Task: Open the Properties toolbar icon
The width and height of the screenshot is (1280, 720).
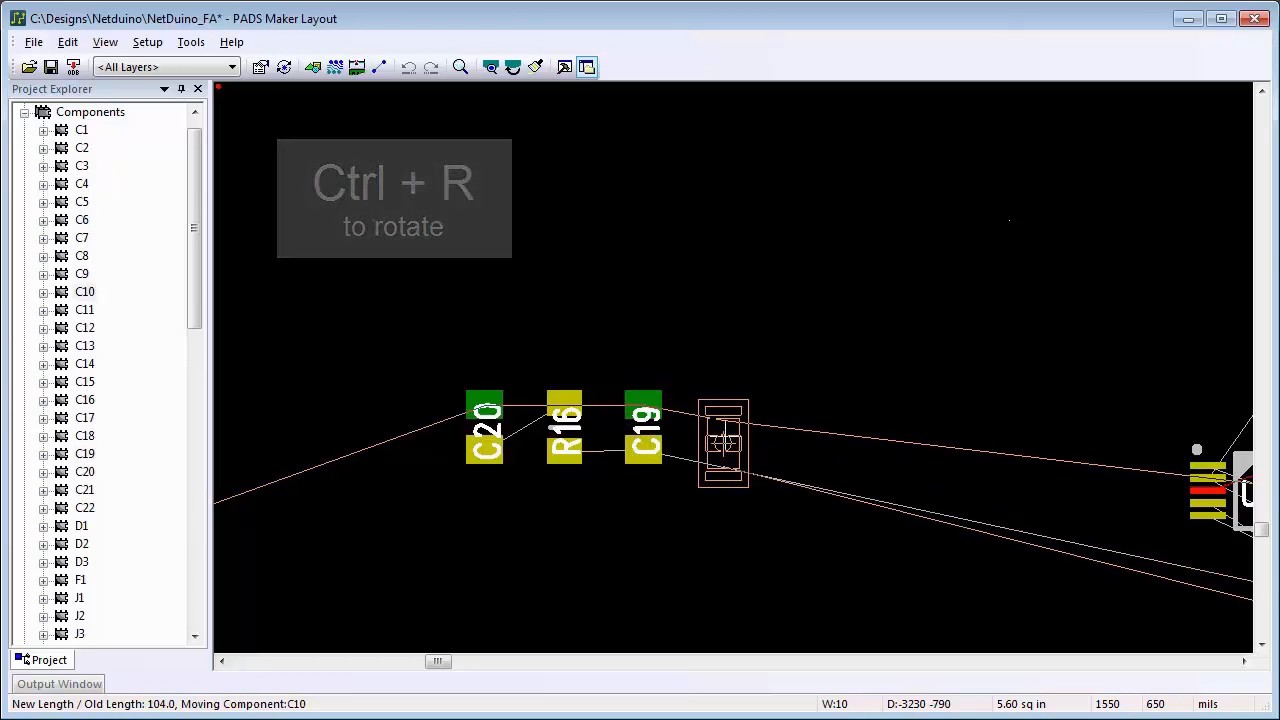Action: (x=261, y=67)
